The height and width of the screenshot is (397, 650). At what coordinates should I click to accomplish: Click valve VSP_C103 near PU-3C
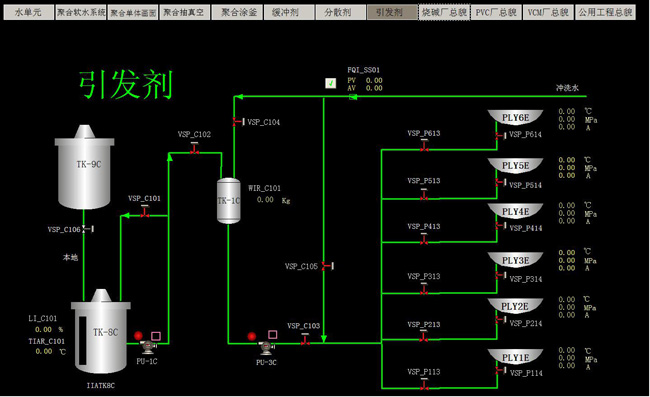coord(305,339)
